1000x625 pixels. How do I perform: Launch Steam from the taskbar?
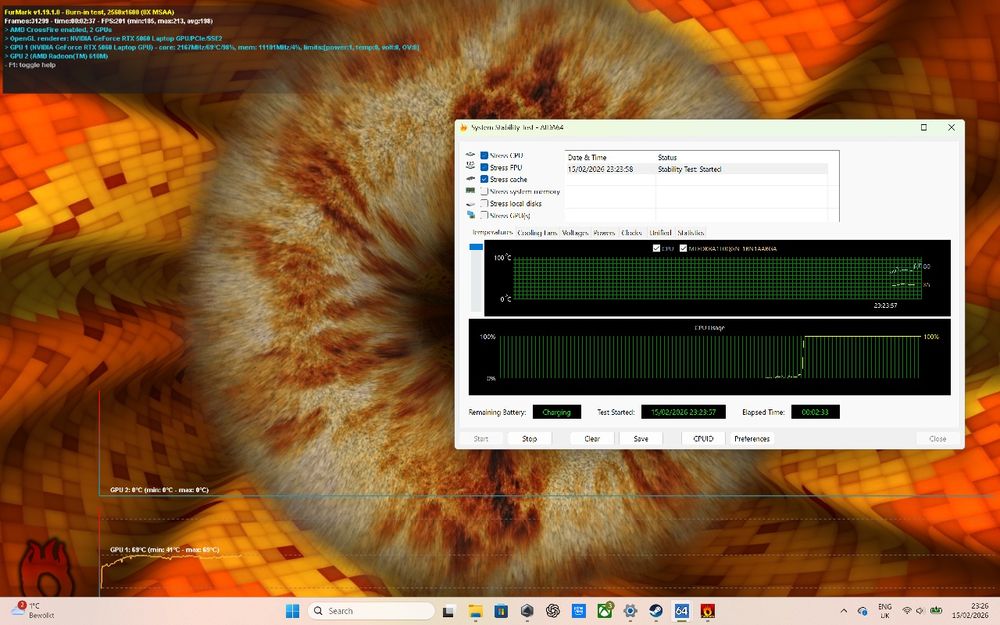[x=656, y=610]
